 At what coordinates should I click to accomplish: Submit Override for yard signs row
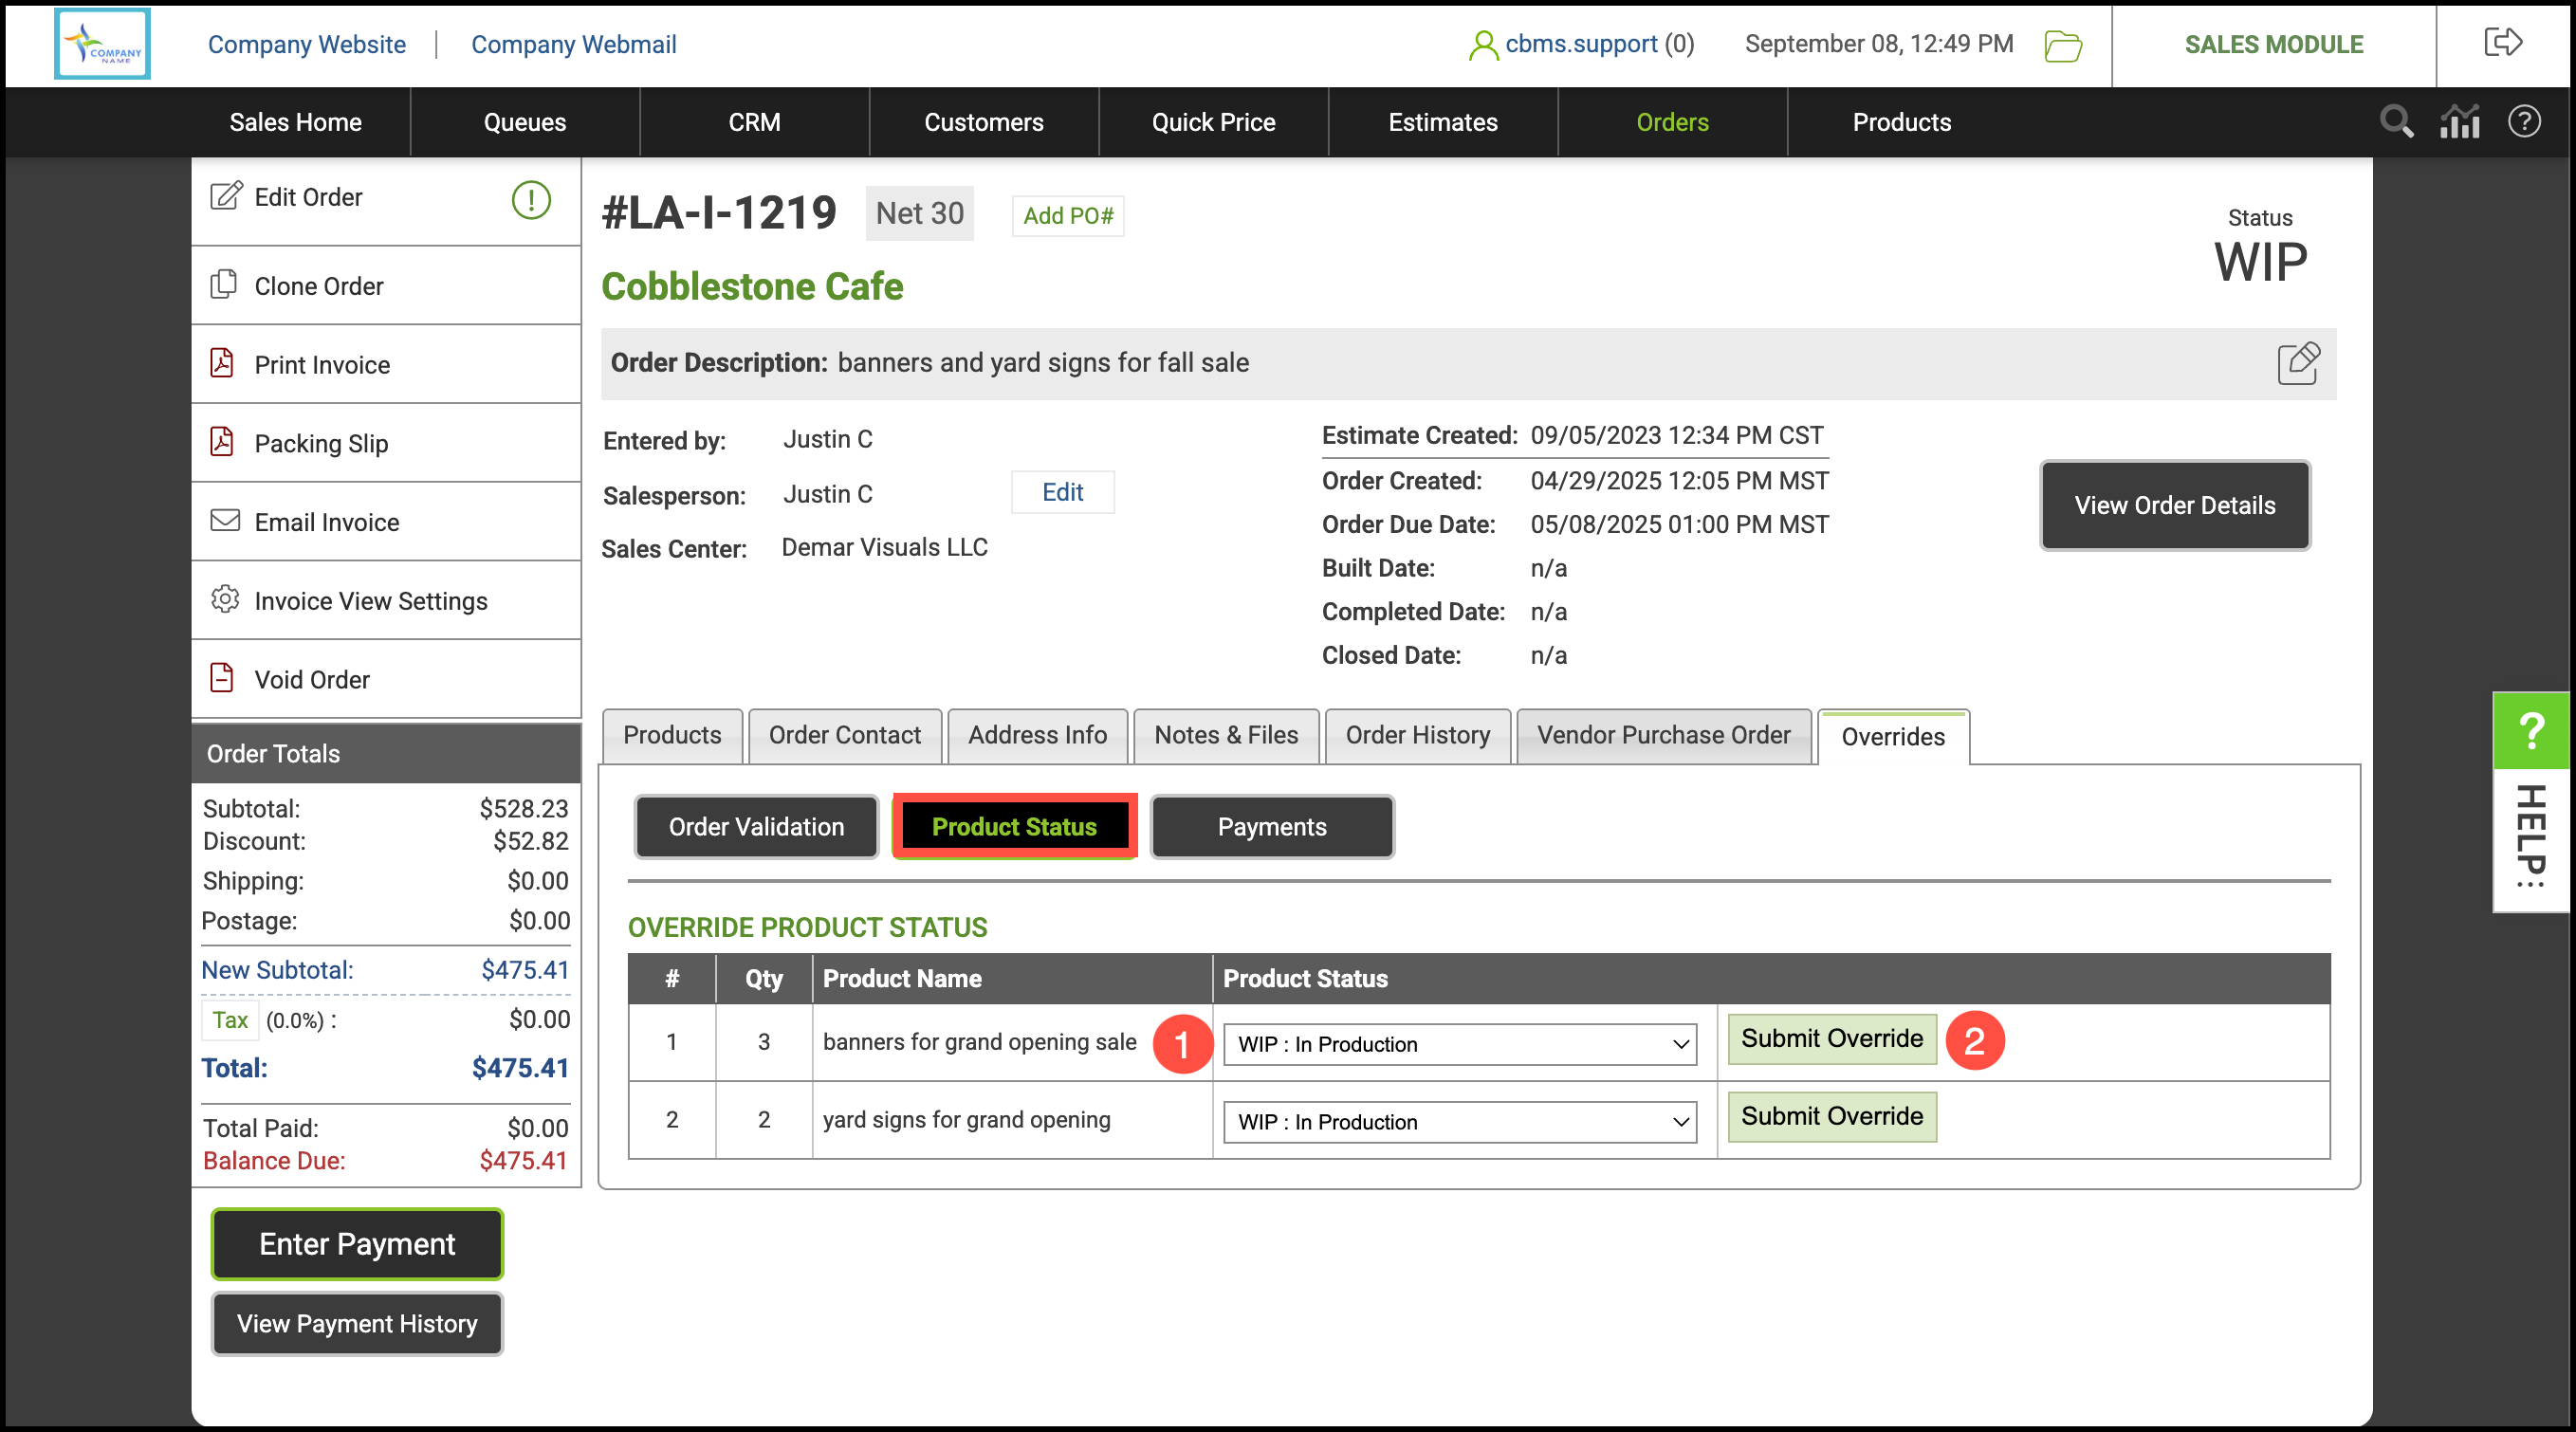tap(1831, 1116)
